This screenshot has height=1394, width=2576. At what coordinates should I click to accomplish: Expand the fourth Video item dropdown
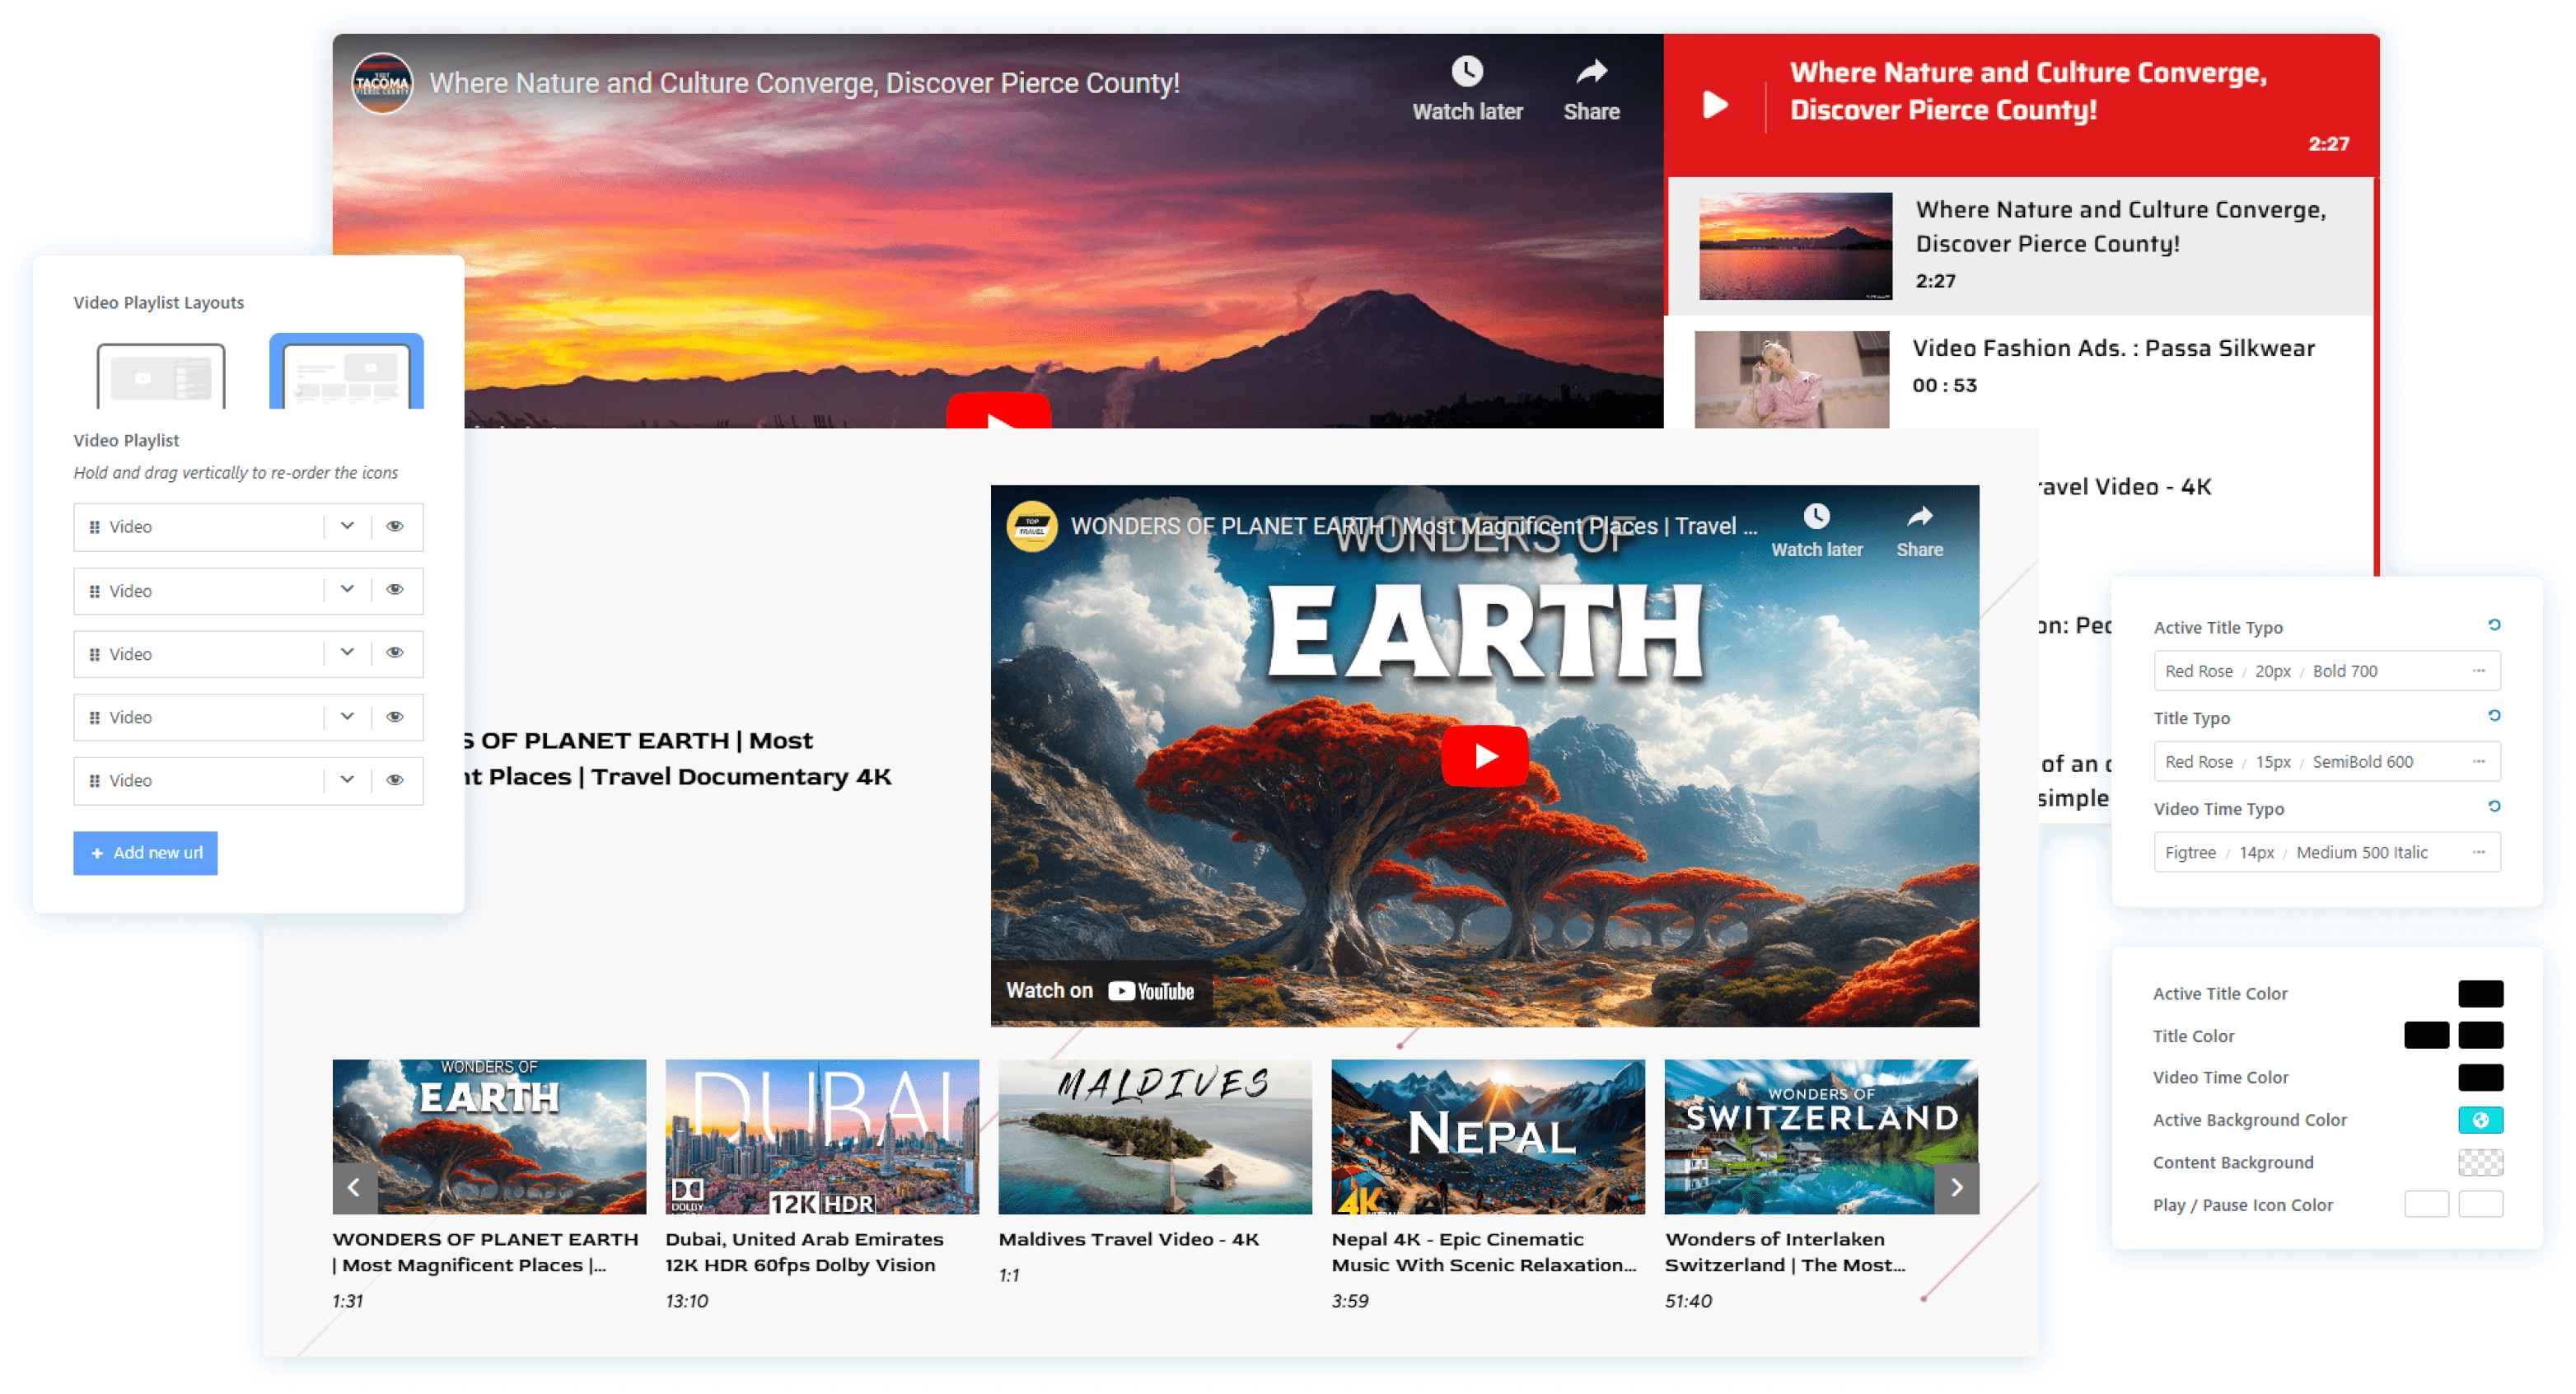347,716
